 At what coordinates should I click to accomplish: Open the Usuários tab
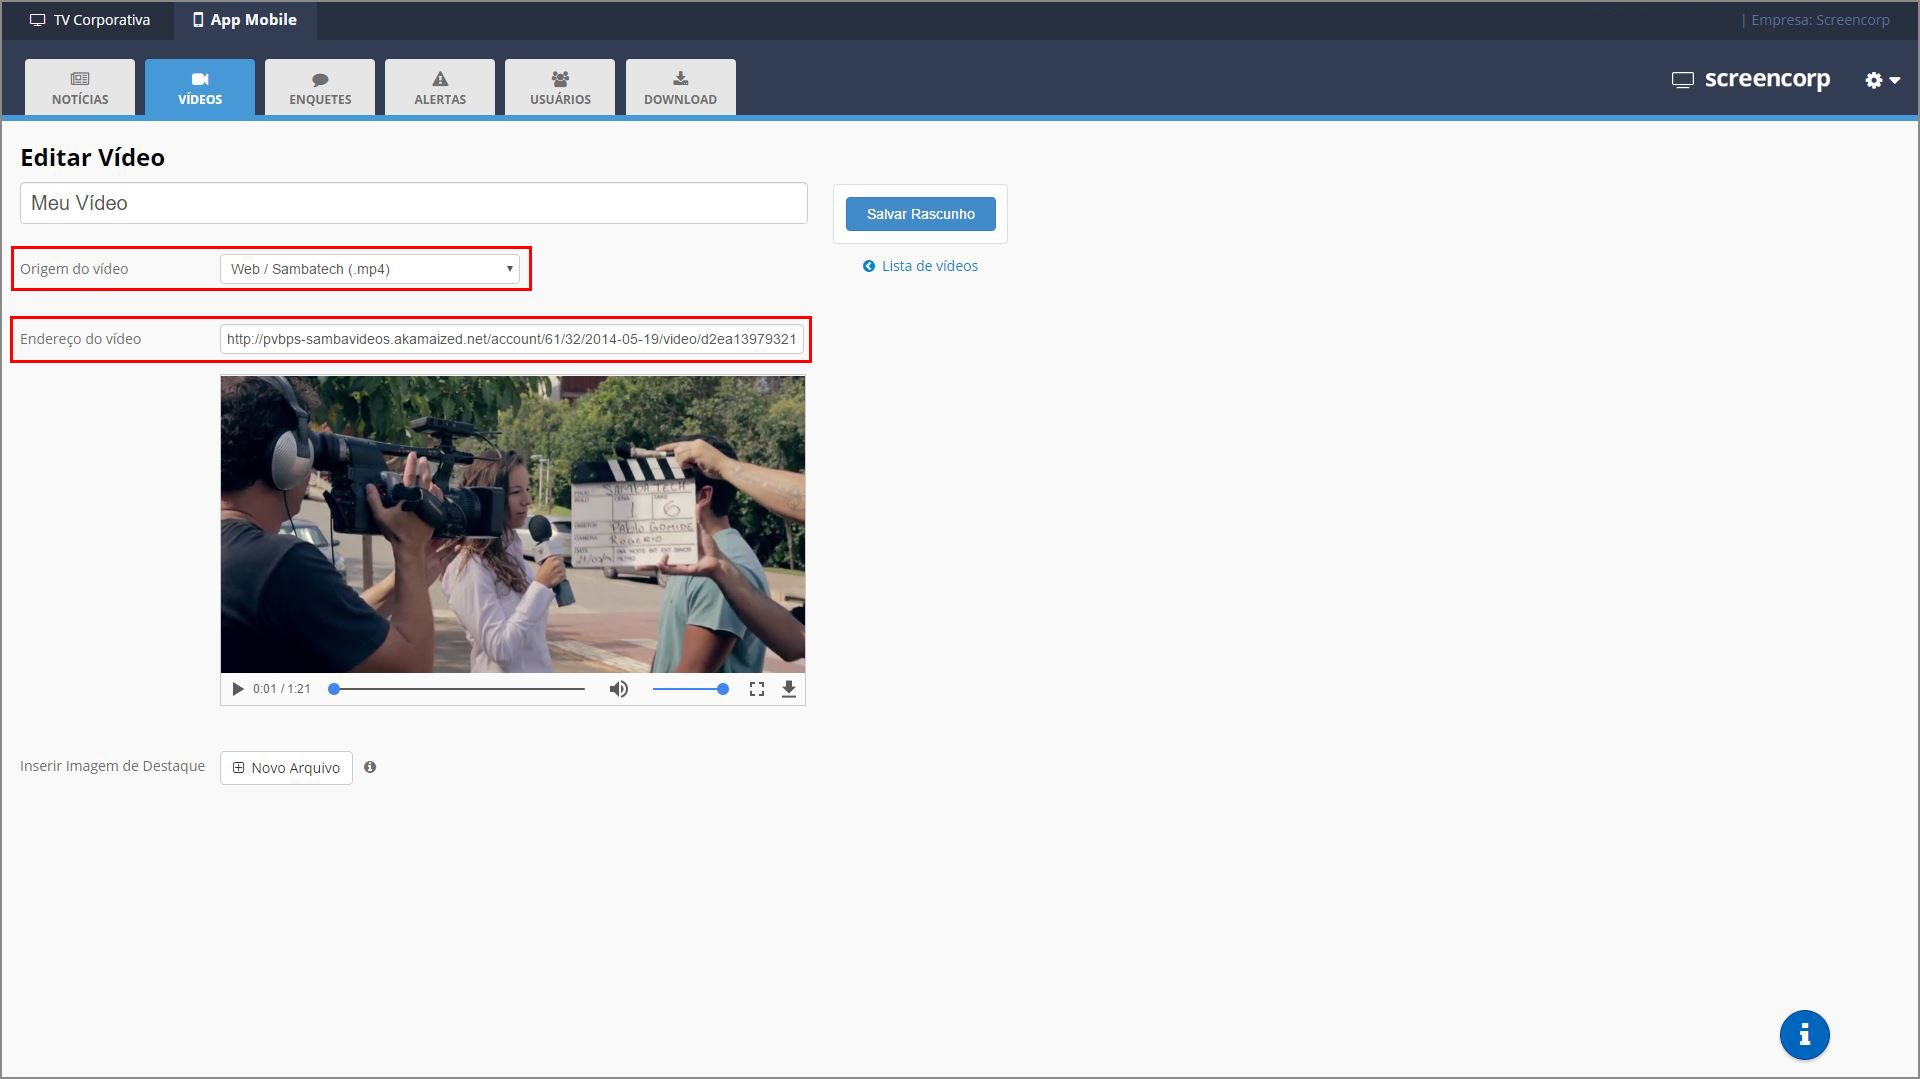click(x=560, y=88)
